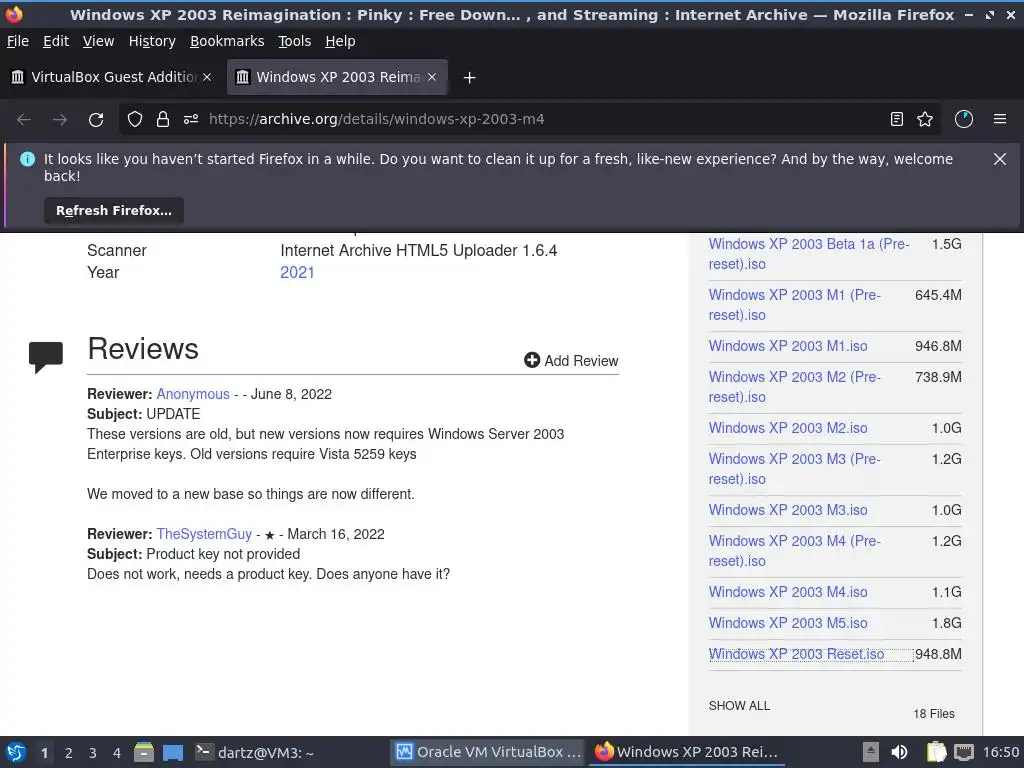Screen dimensions: 1024x768
Task: Close the Windows XP 2003 Reimagination tab
Action: (432, 77)
